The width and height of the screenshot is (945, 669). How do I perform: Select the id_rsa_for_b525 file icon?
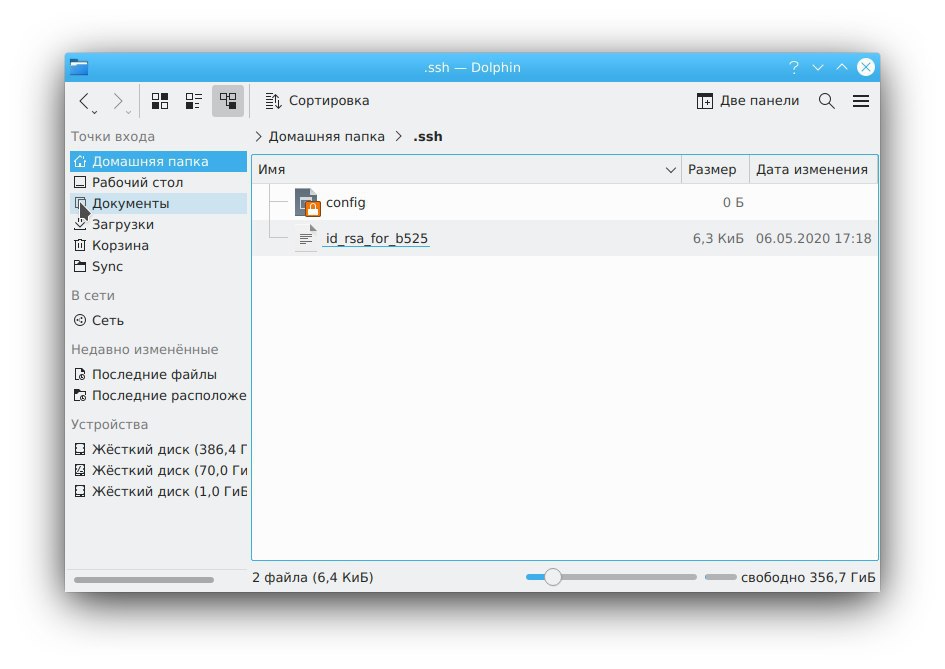[307, 238]
